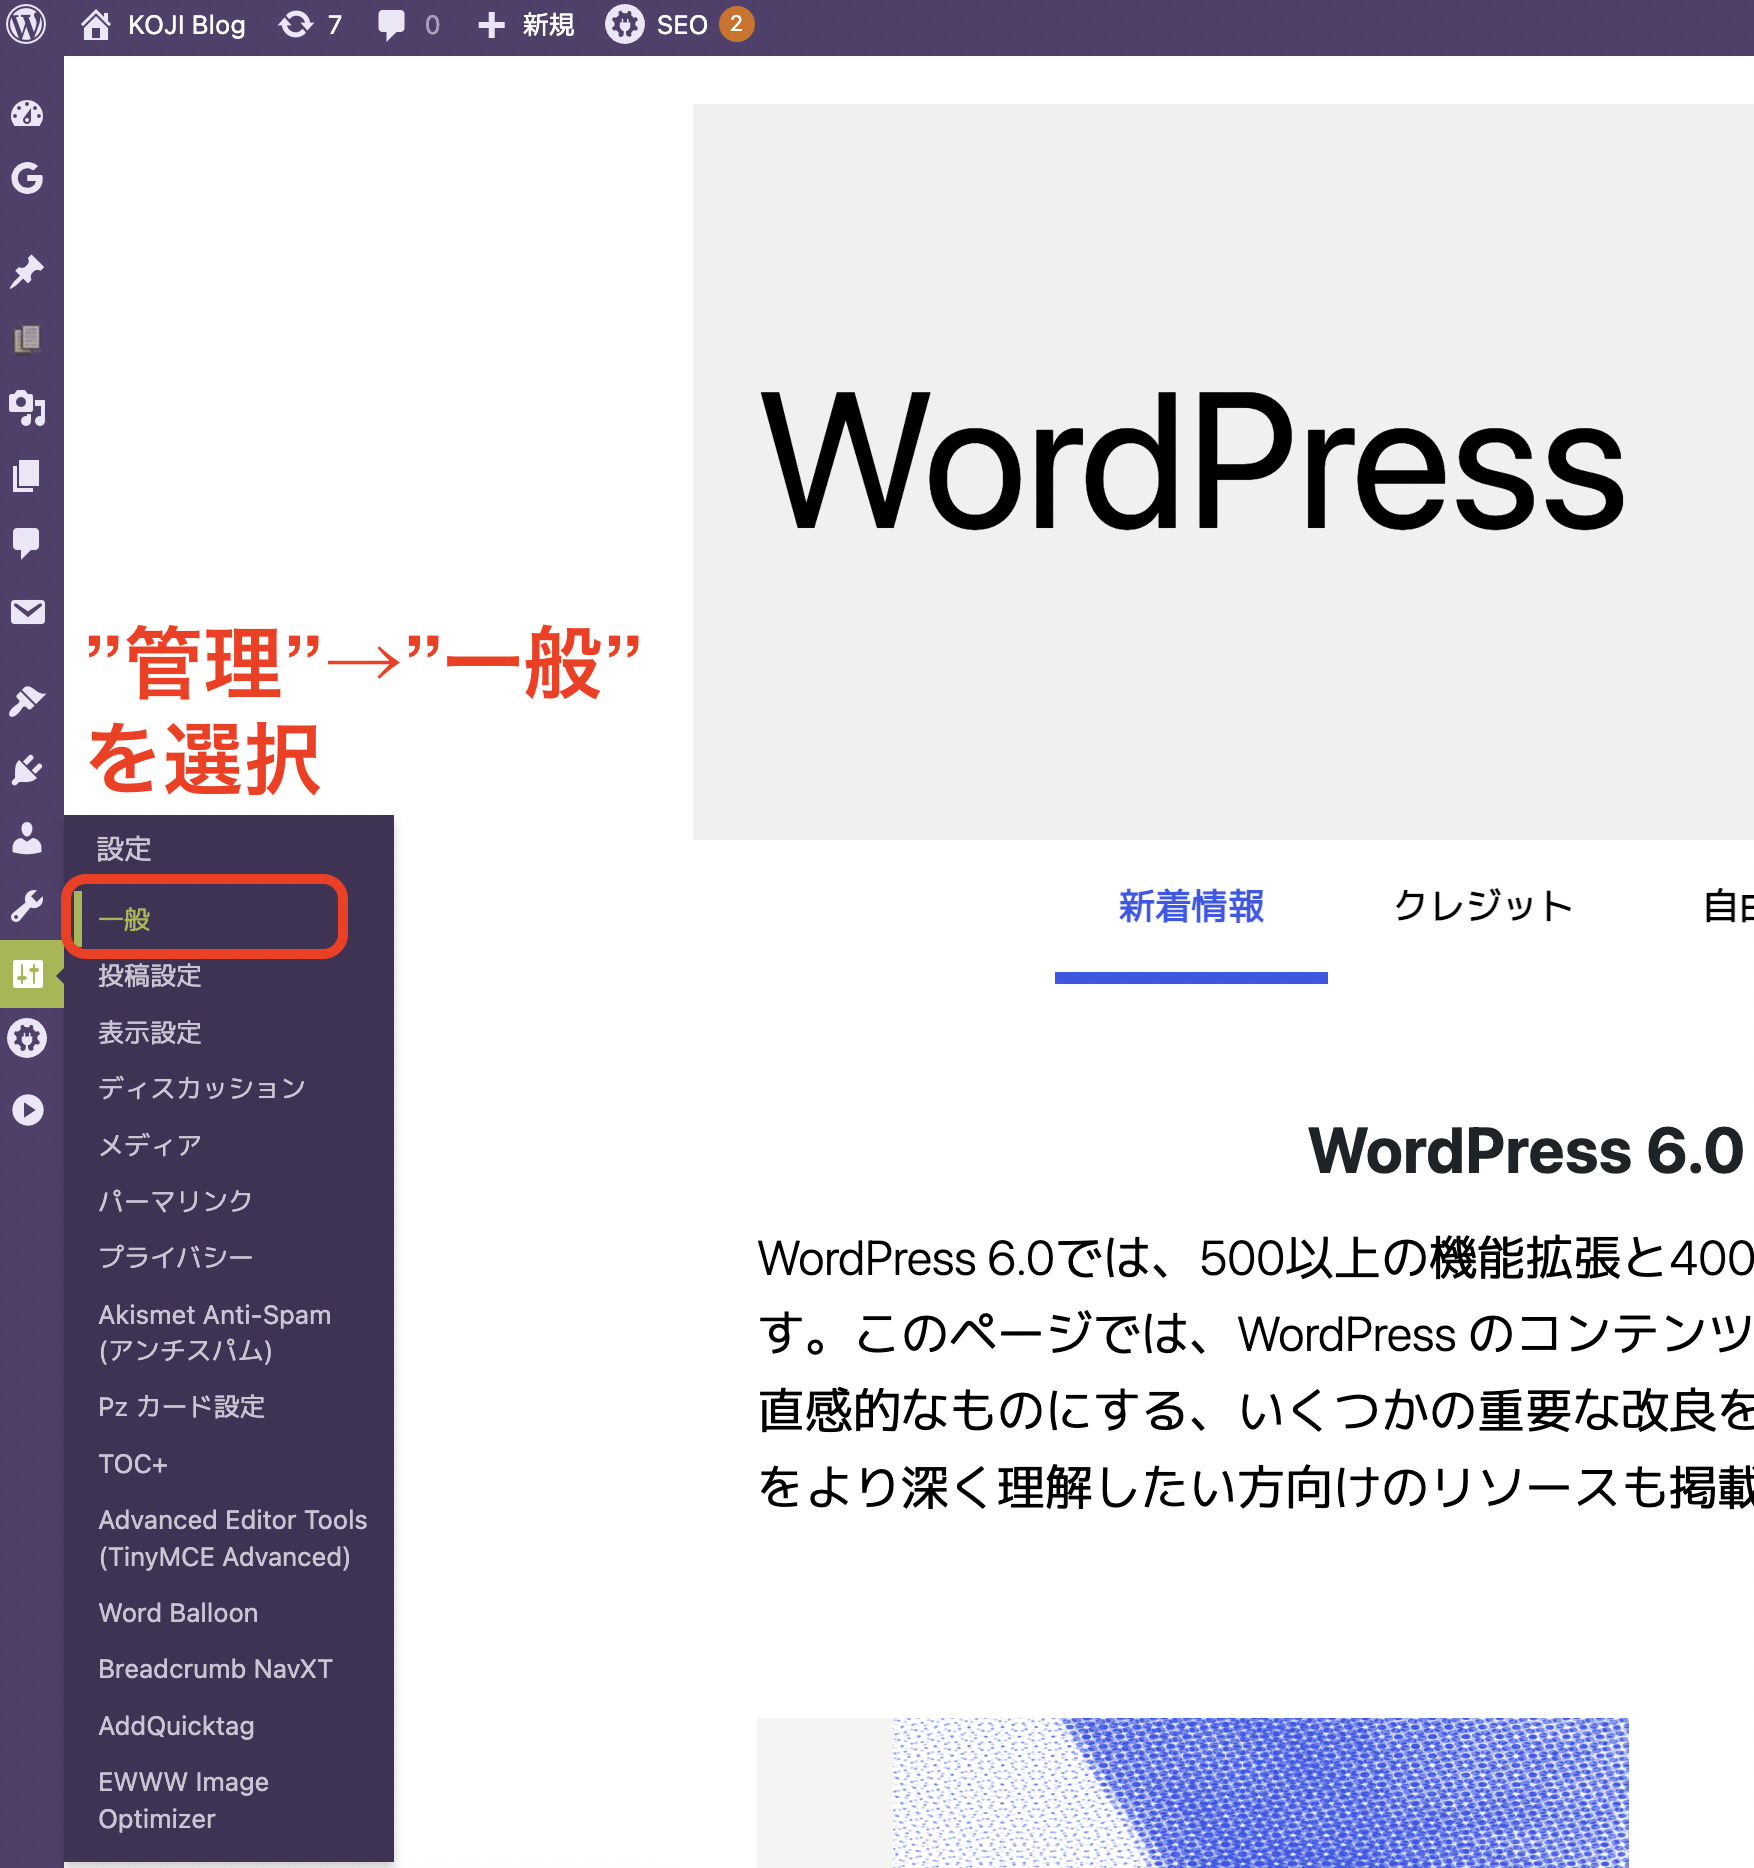
Task: Click the 設定 submenu heading
Action: (x=124, y=849)
